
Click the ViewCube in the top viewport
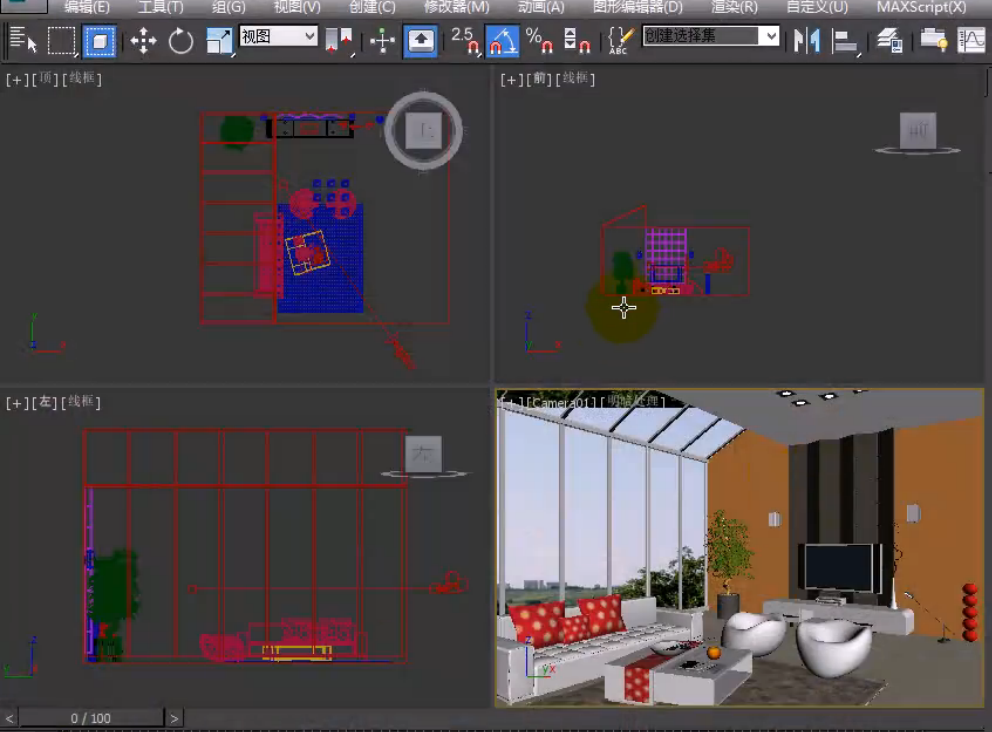(x=423, y=131)
